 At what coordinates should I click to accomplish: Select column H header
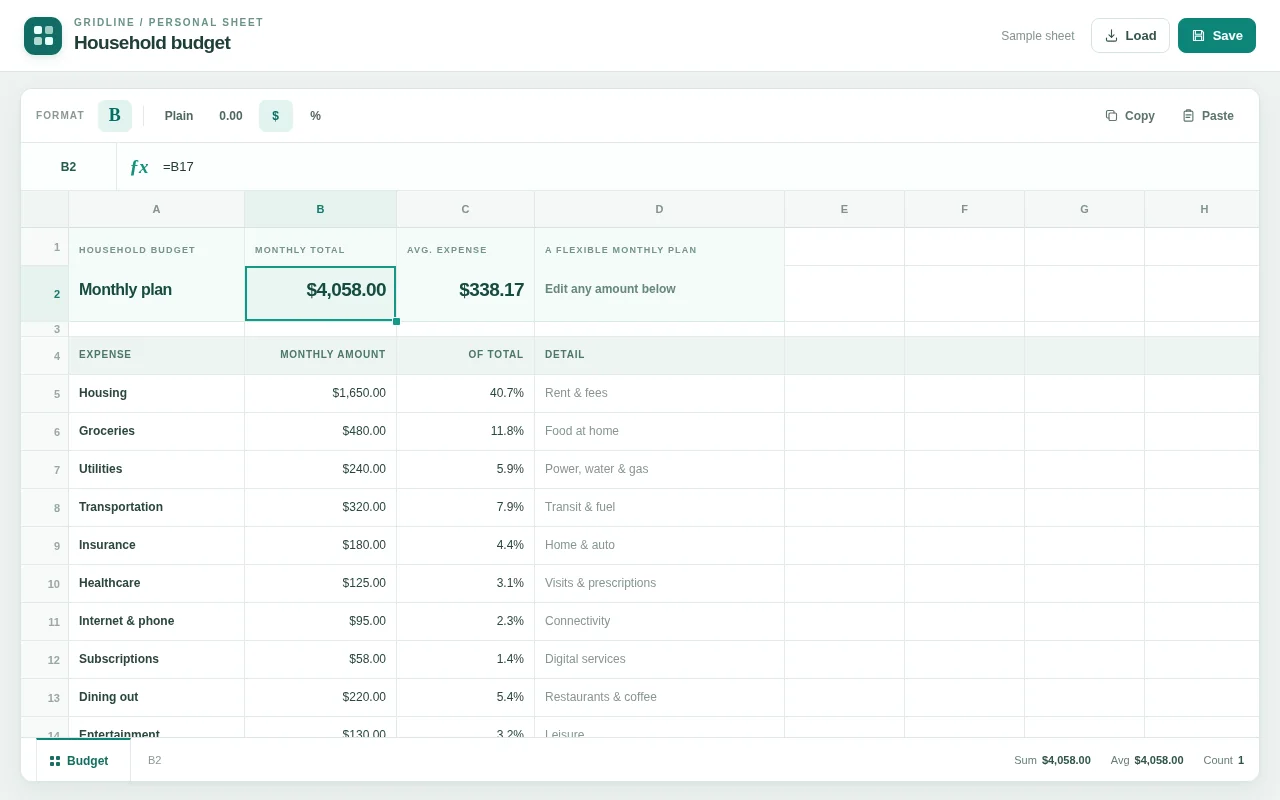click(1202, 209)
